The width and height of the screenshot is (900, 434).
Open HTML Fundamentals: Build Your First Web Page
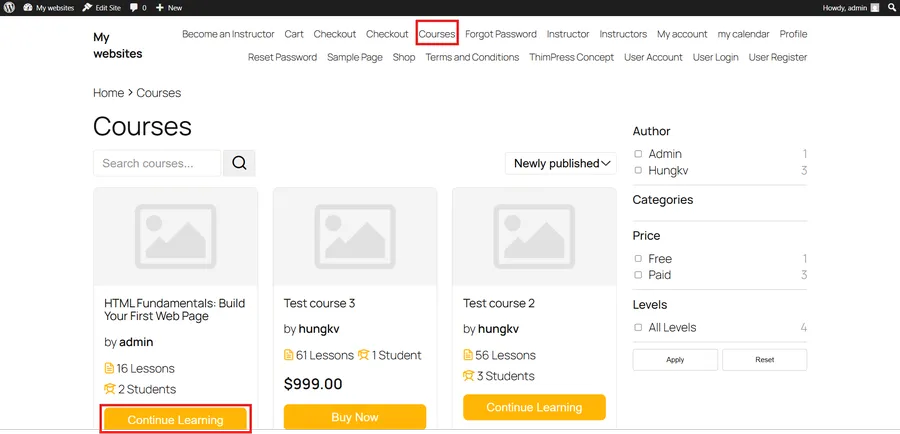(x=174, y=309)
